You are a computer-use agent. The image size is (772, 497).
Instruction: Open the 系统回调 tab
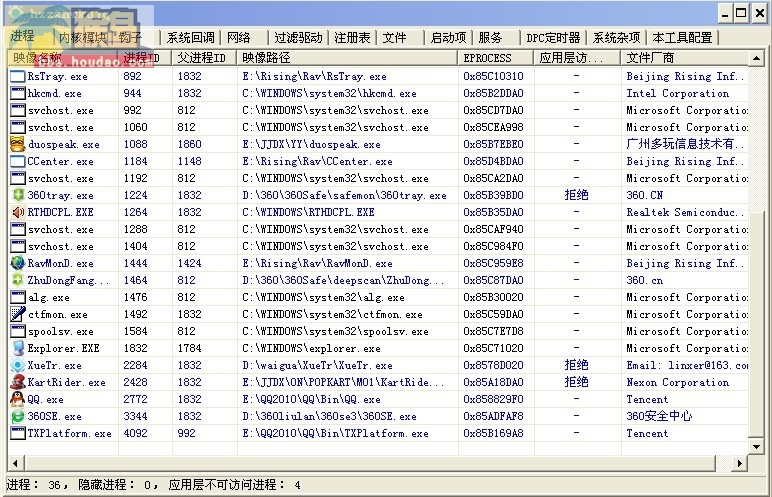pos(191,38)
